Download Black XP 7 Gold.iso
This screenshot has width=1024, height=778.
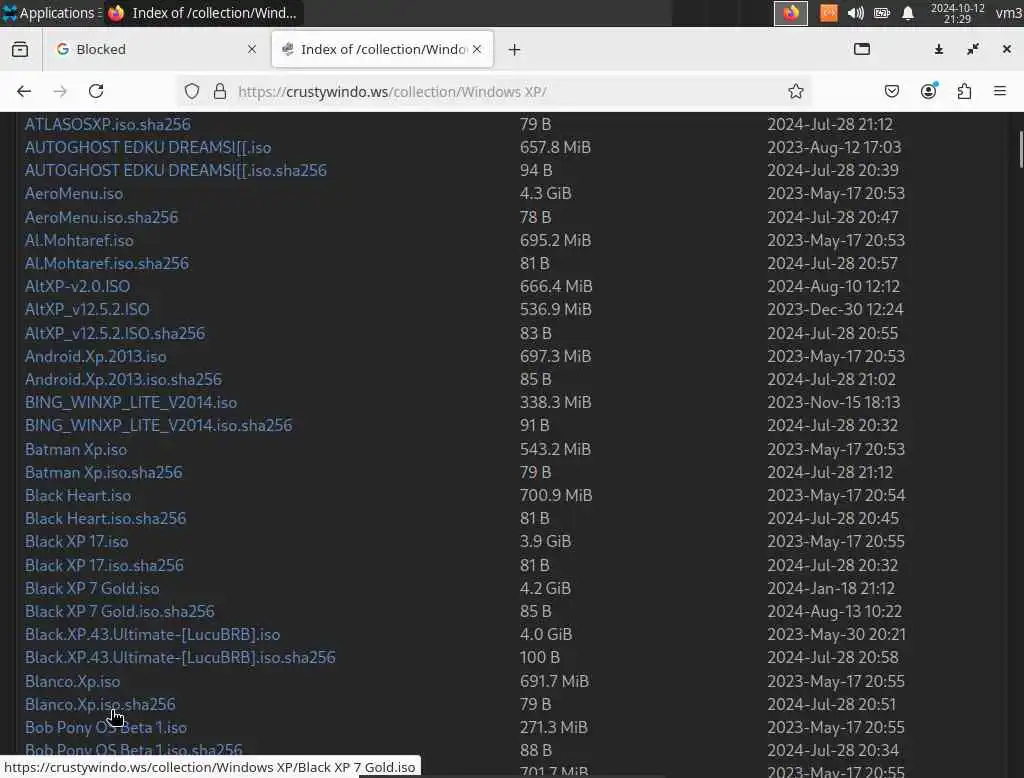(x=92, y=589)
